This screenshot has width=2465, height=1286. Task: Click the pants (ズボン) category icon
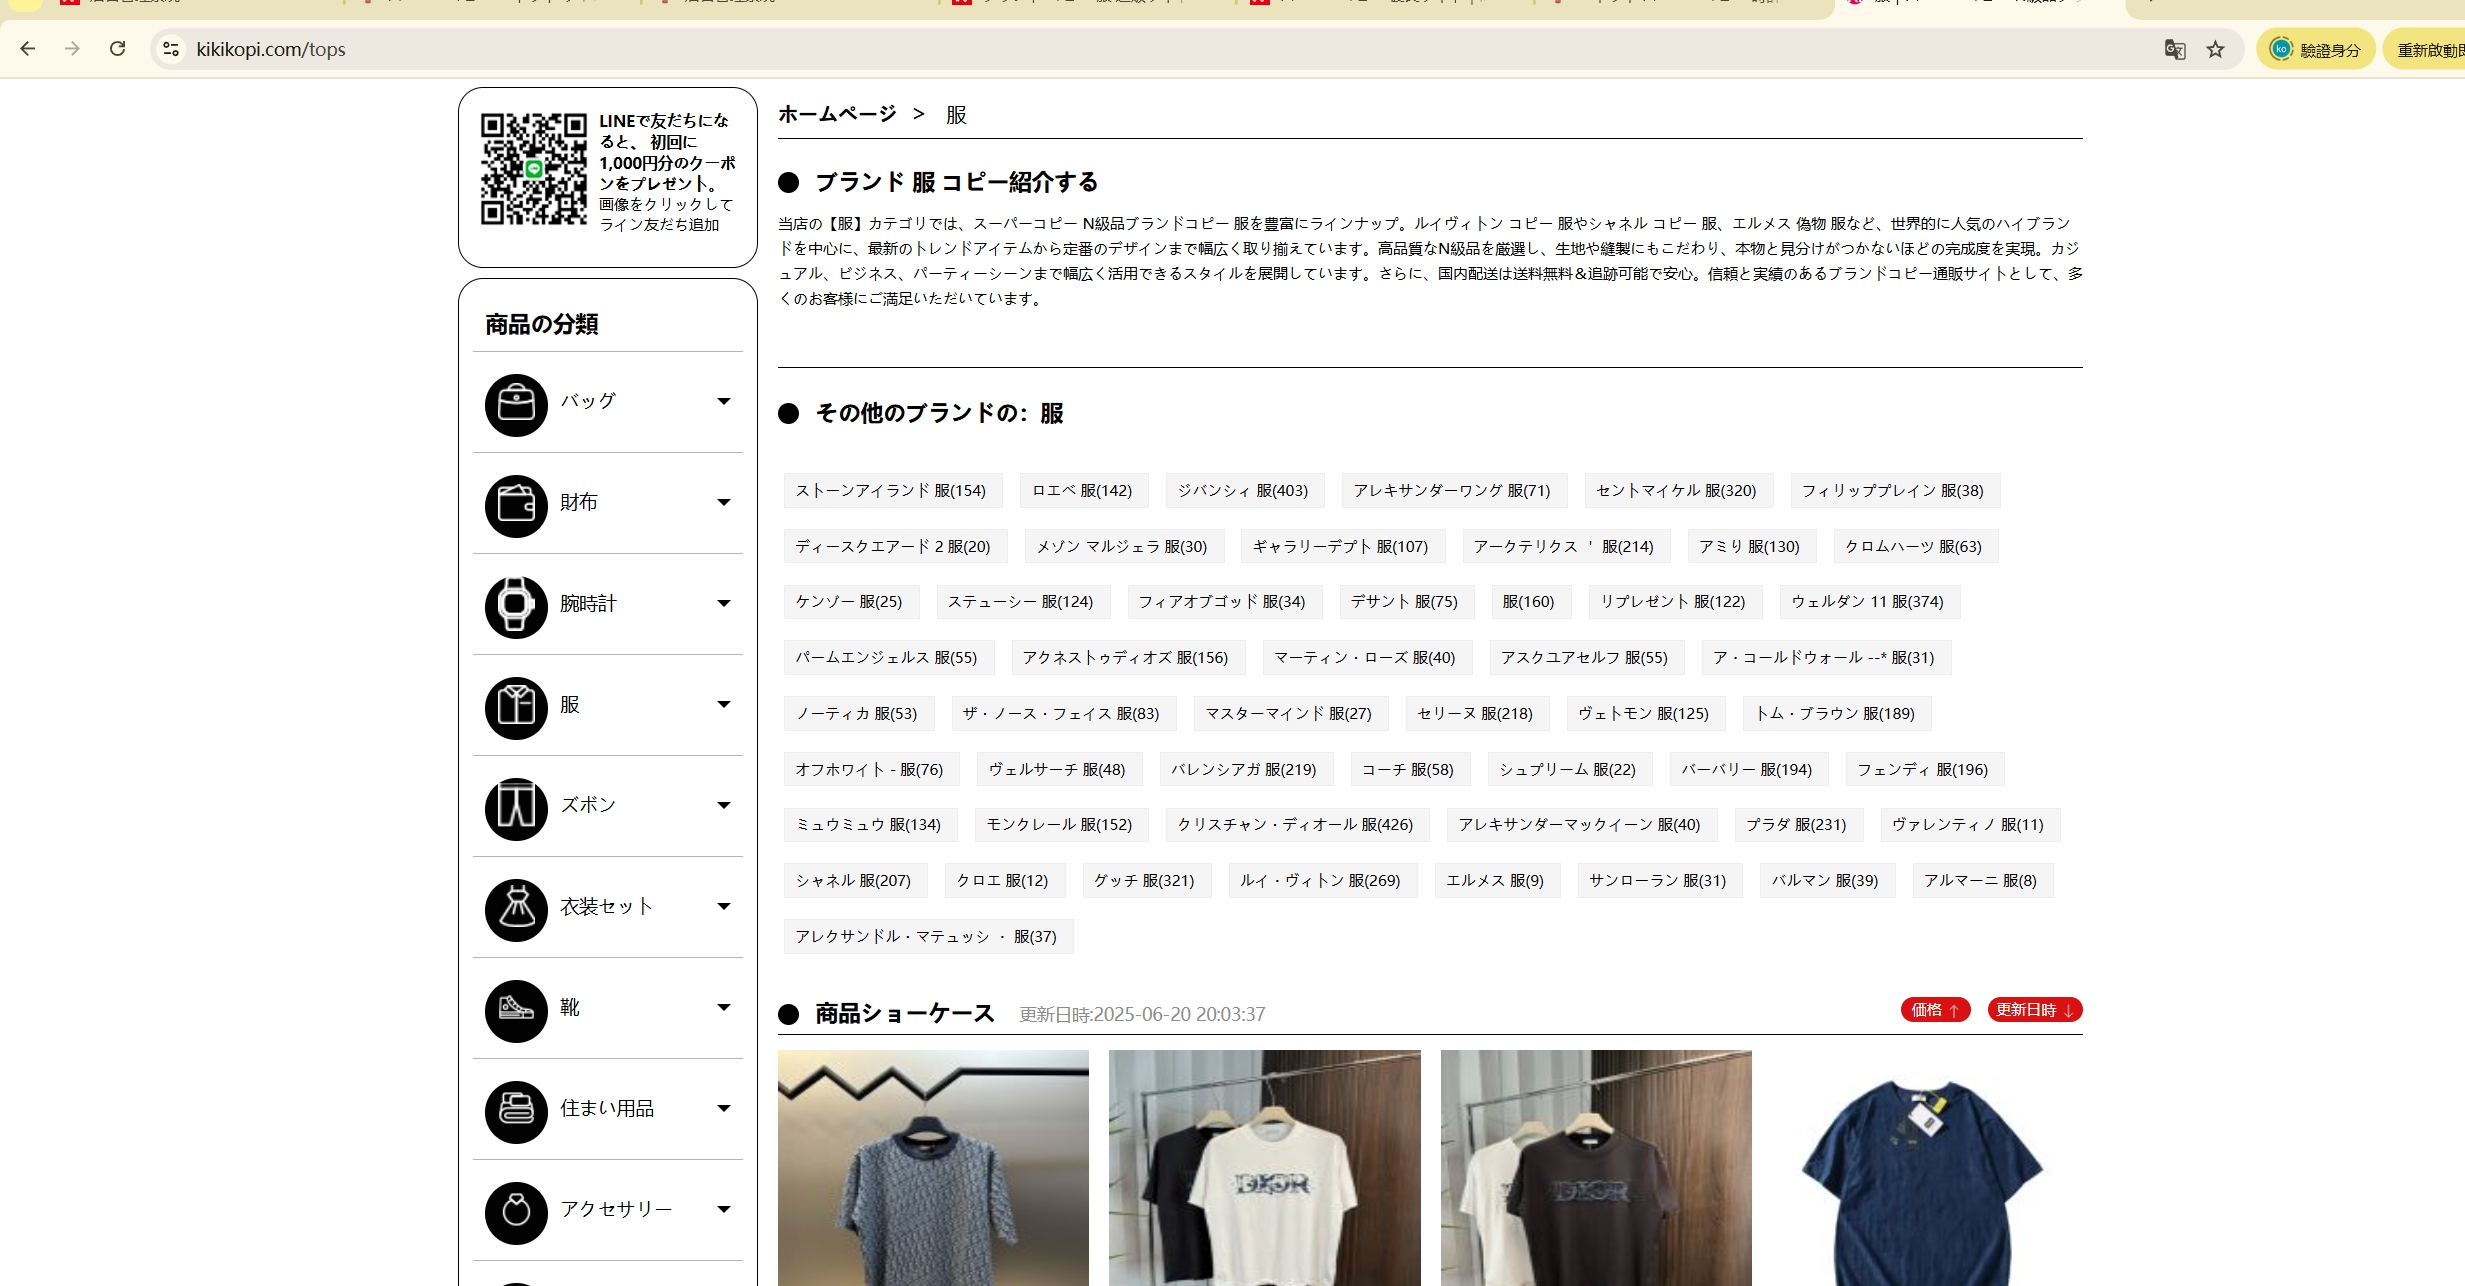[x=516, y=809]
